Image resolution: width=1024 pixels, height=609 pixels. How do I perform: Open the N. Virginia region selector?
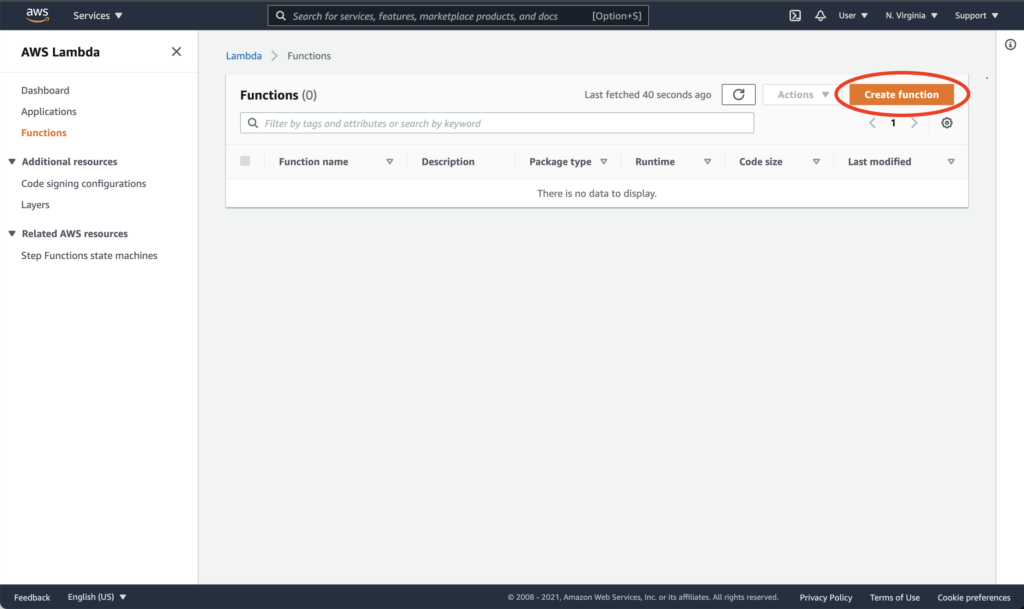pos(912,16)
